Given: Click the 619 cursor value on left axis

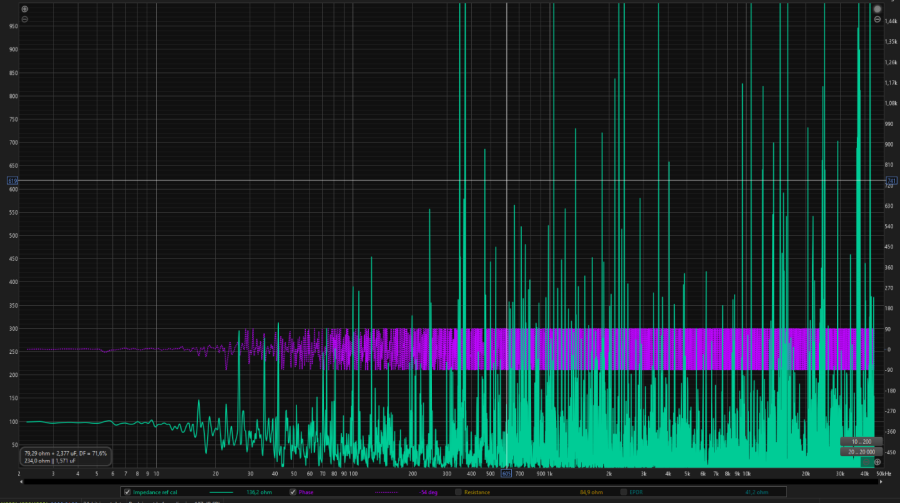Looking at the screenshot, I should click(x=12, y=180).
